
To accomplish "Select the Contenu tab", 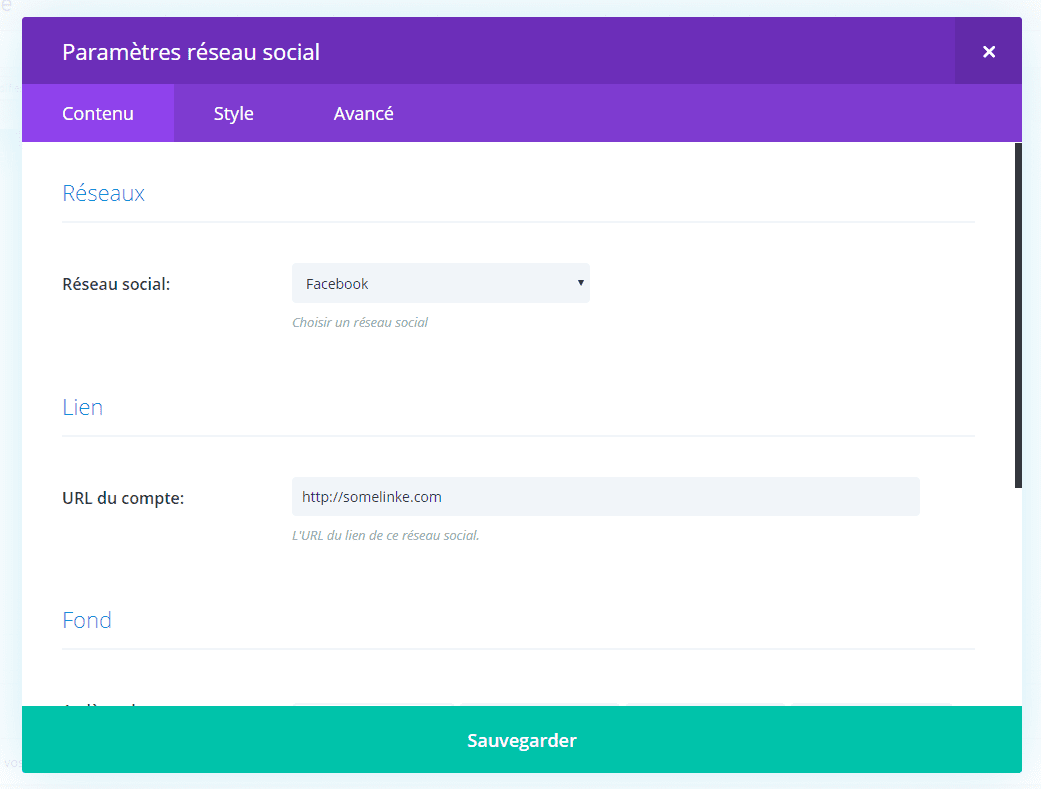I will pyautogui.click(x=97, y=113).
